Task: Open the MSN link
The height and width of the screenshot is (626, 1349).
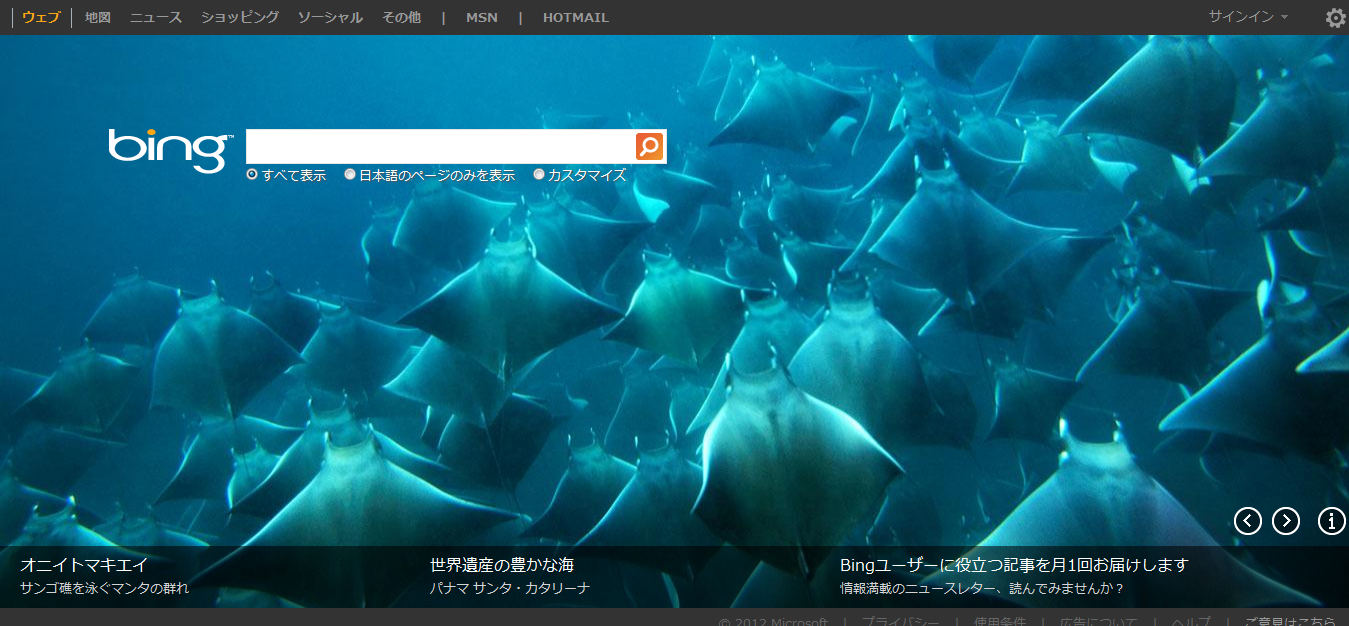Action: coord(481,18)
